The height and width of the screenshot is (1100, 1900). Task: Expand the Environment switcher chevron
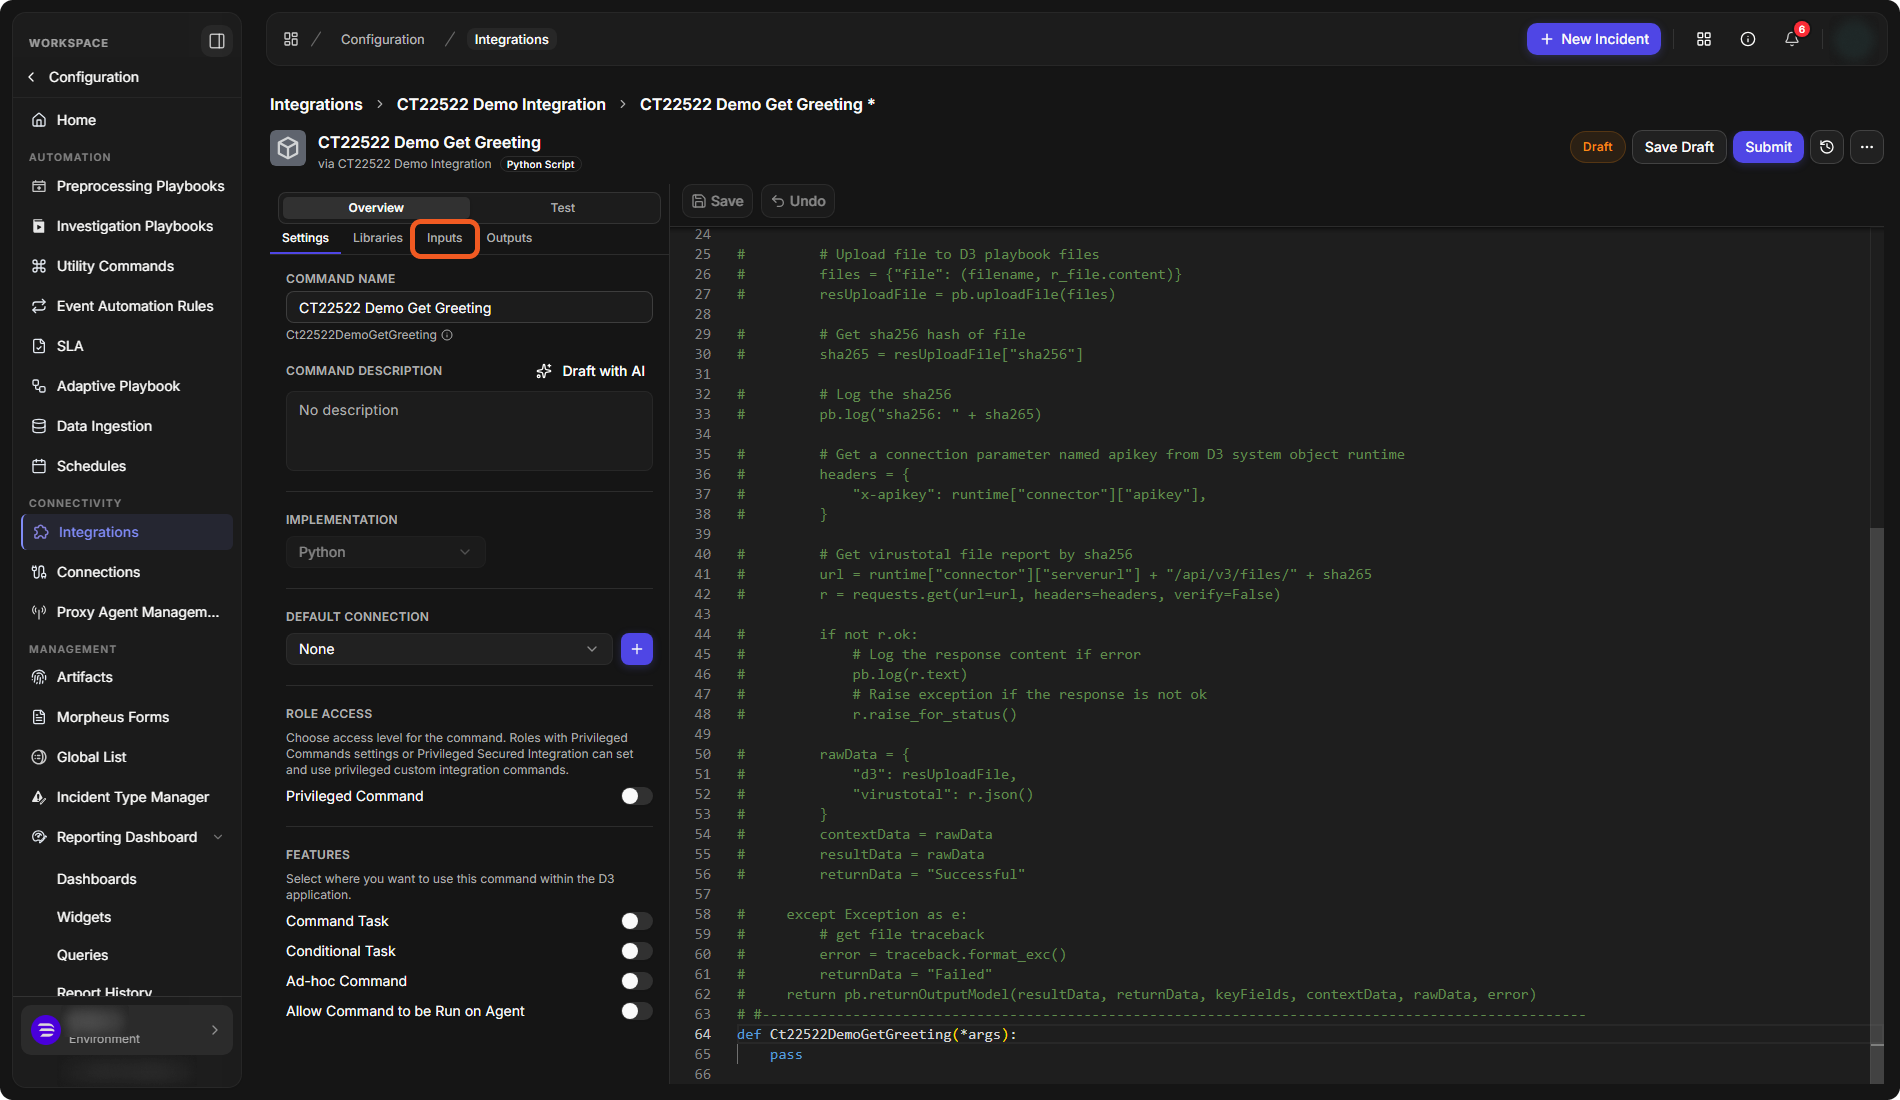214,1030
